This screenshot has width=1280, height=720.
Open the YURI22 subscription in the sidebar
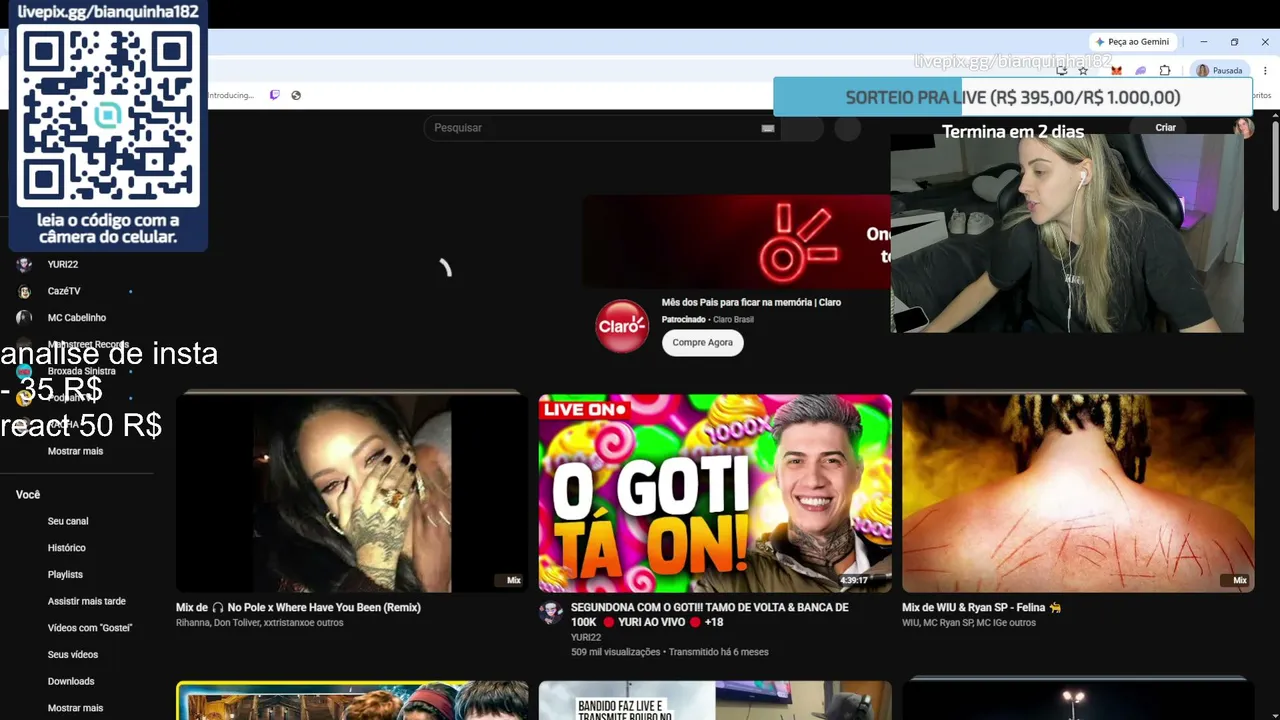(x=65, y=265)
